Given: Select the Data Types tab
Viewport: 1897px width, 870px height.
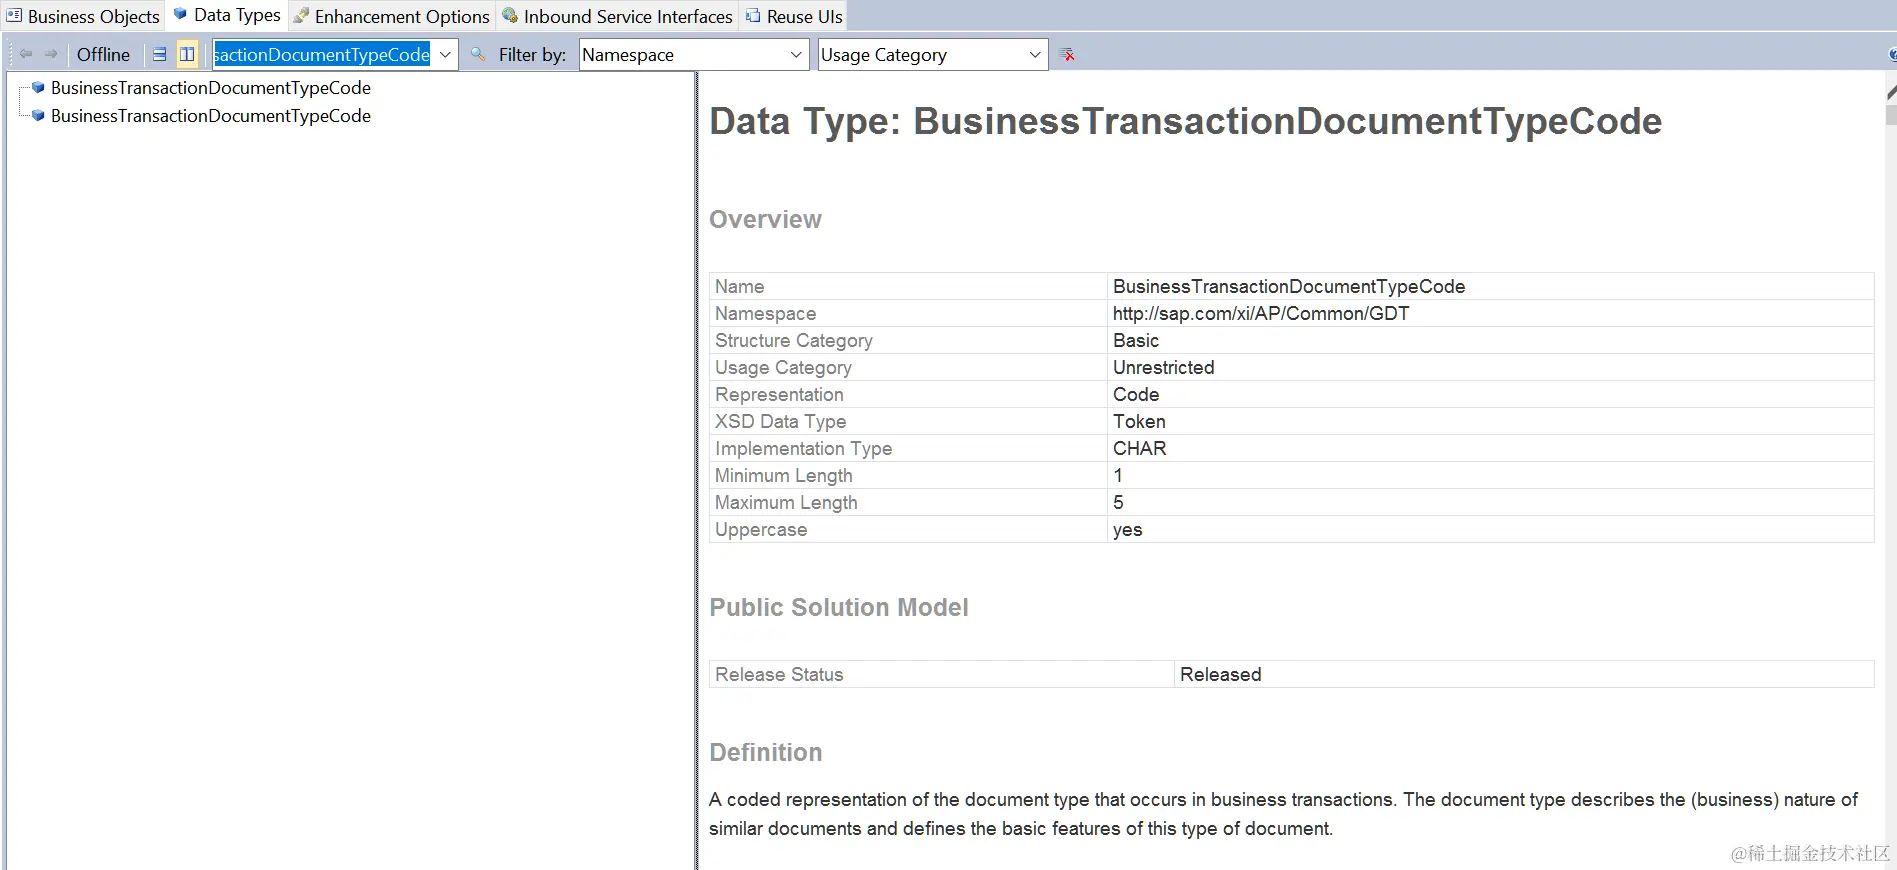Looking at the screenshot, I should [x=227, y=15].
